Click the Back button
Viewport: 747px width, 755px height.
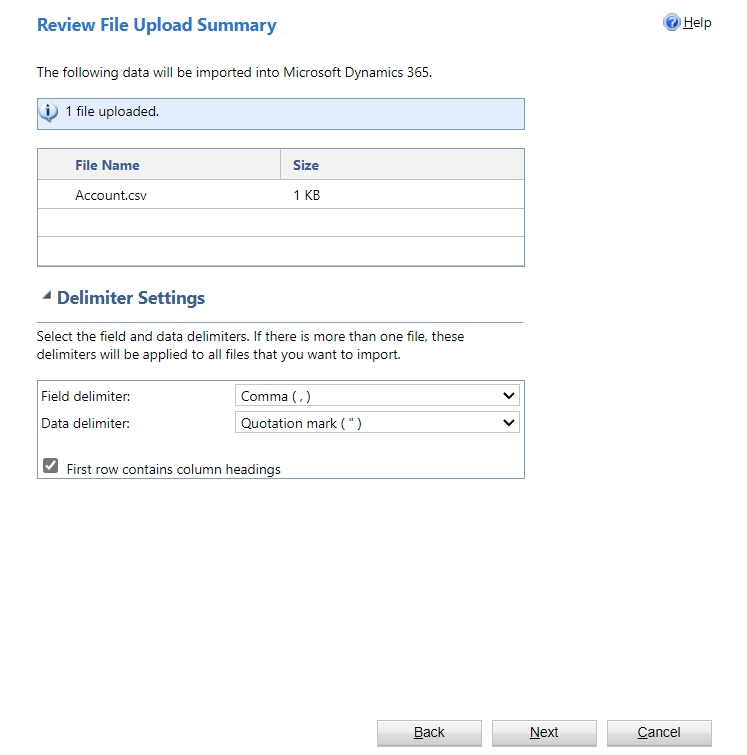point(429,733)
